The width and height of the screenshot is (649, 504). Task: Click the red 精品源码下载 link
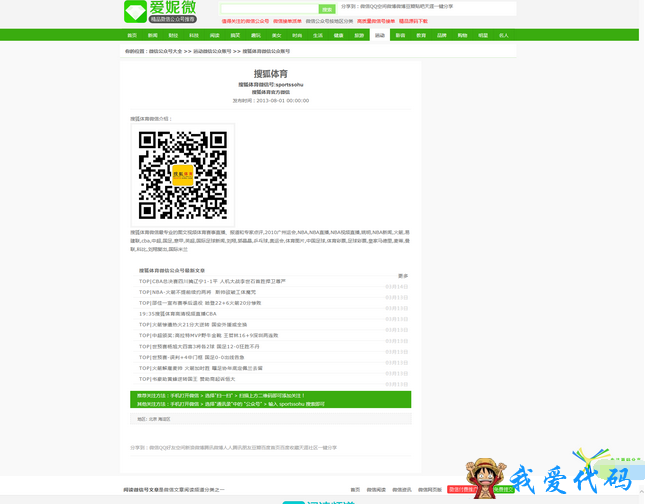413,21
